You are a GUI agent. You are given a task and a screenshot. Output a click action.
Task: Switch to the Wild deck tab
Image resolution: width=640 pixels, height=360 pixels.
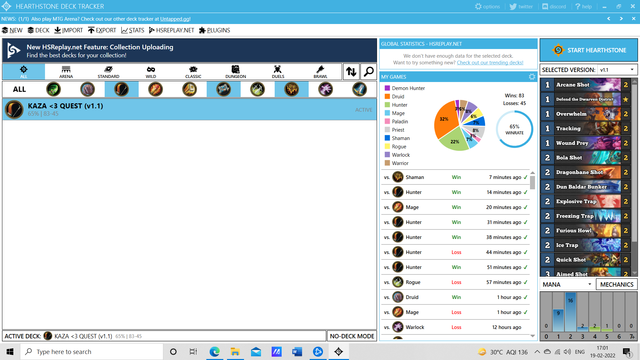click(151, 71)
